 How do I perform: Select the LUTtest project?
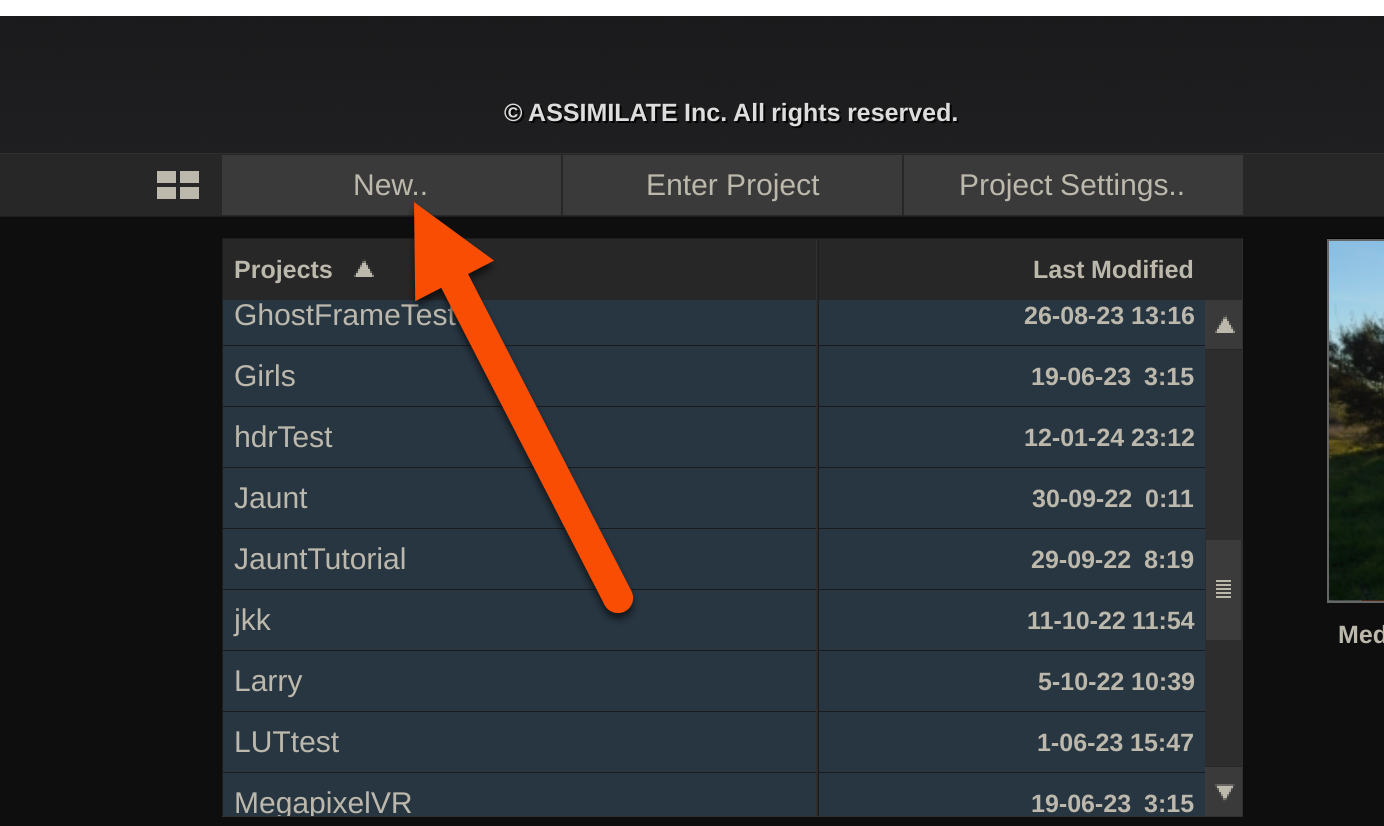click(287, 743)
